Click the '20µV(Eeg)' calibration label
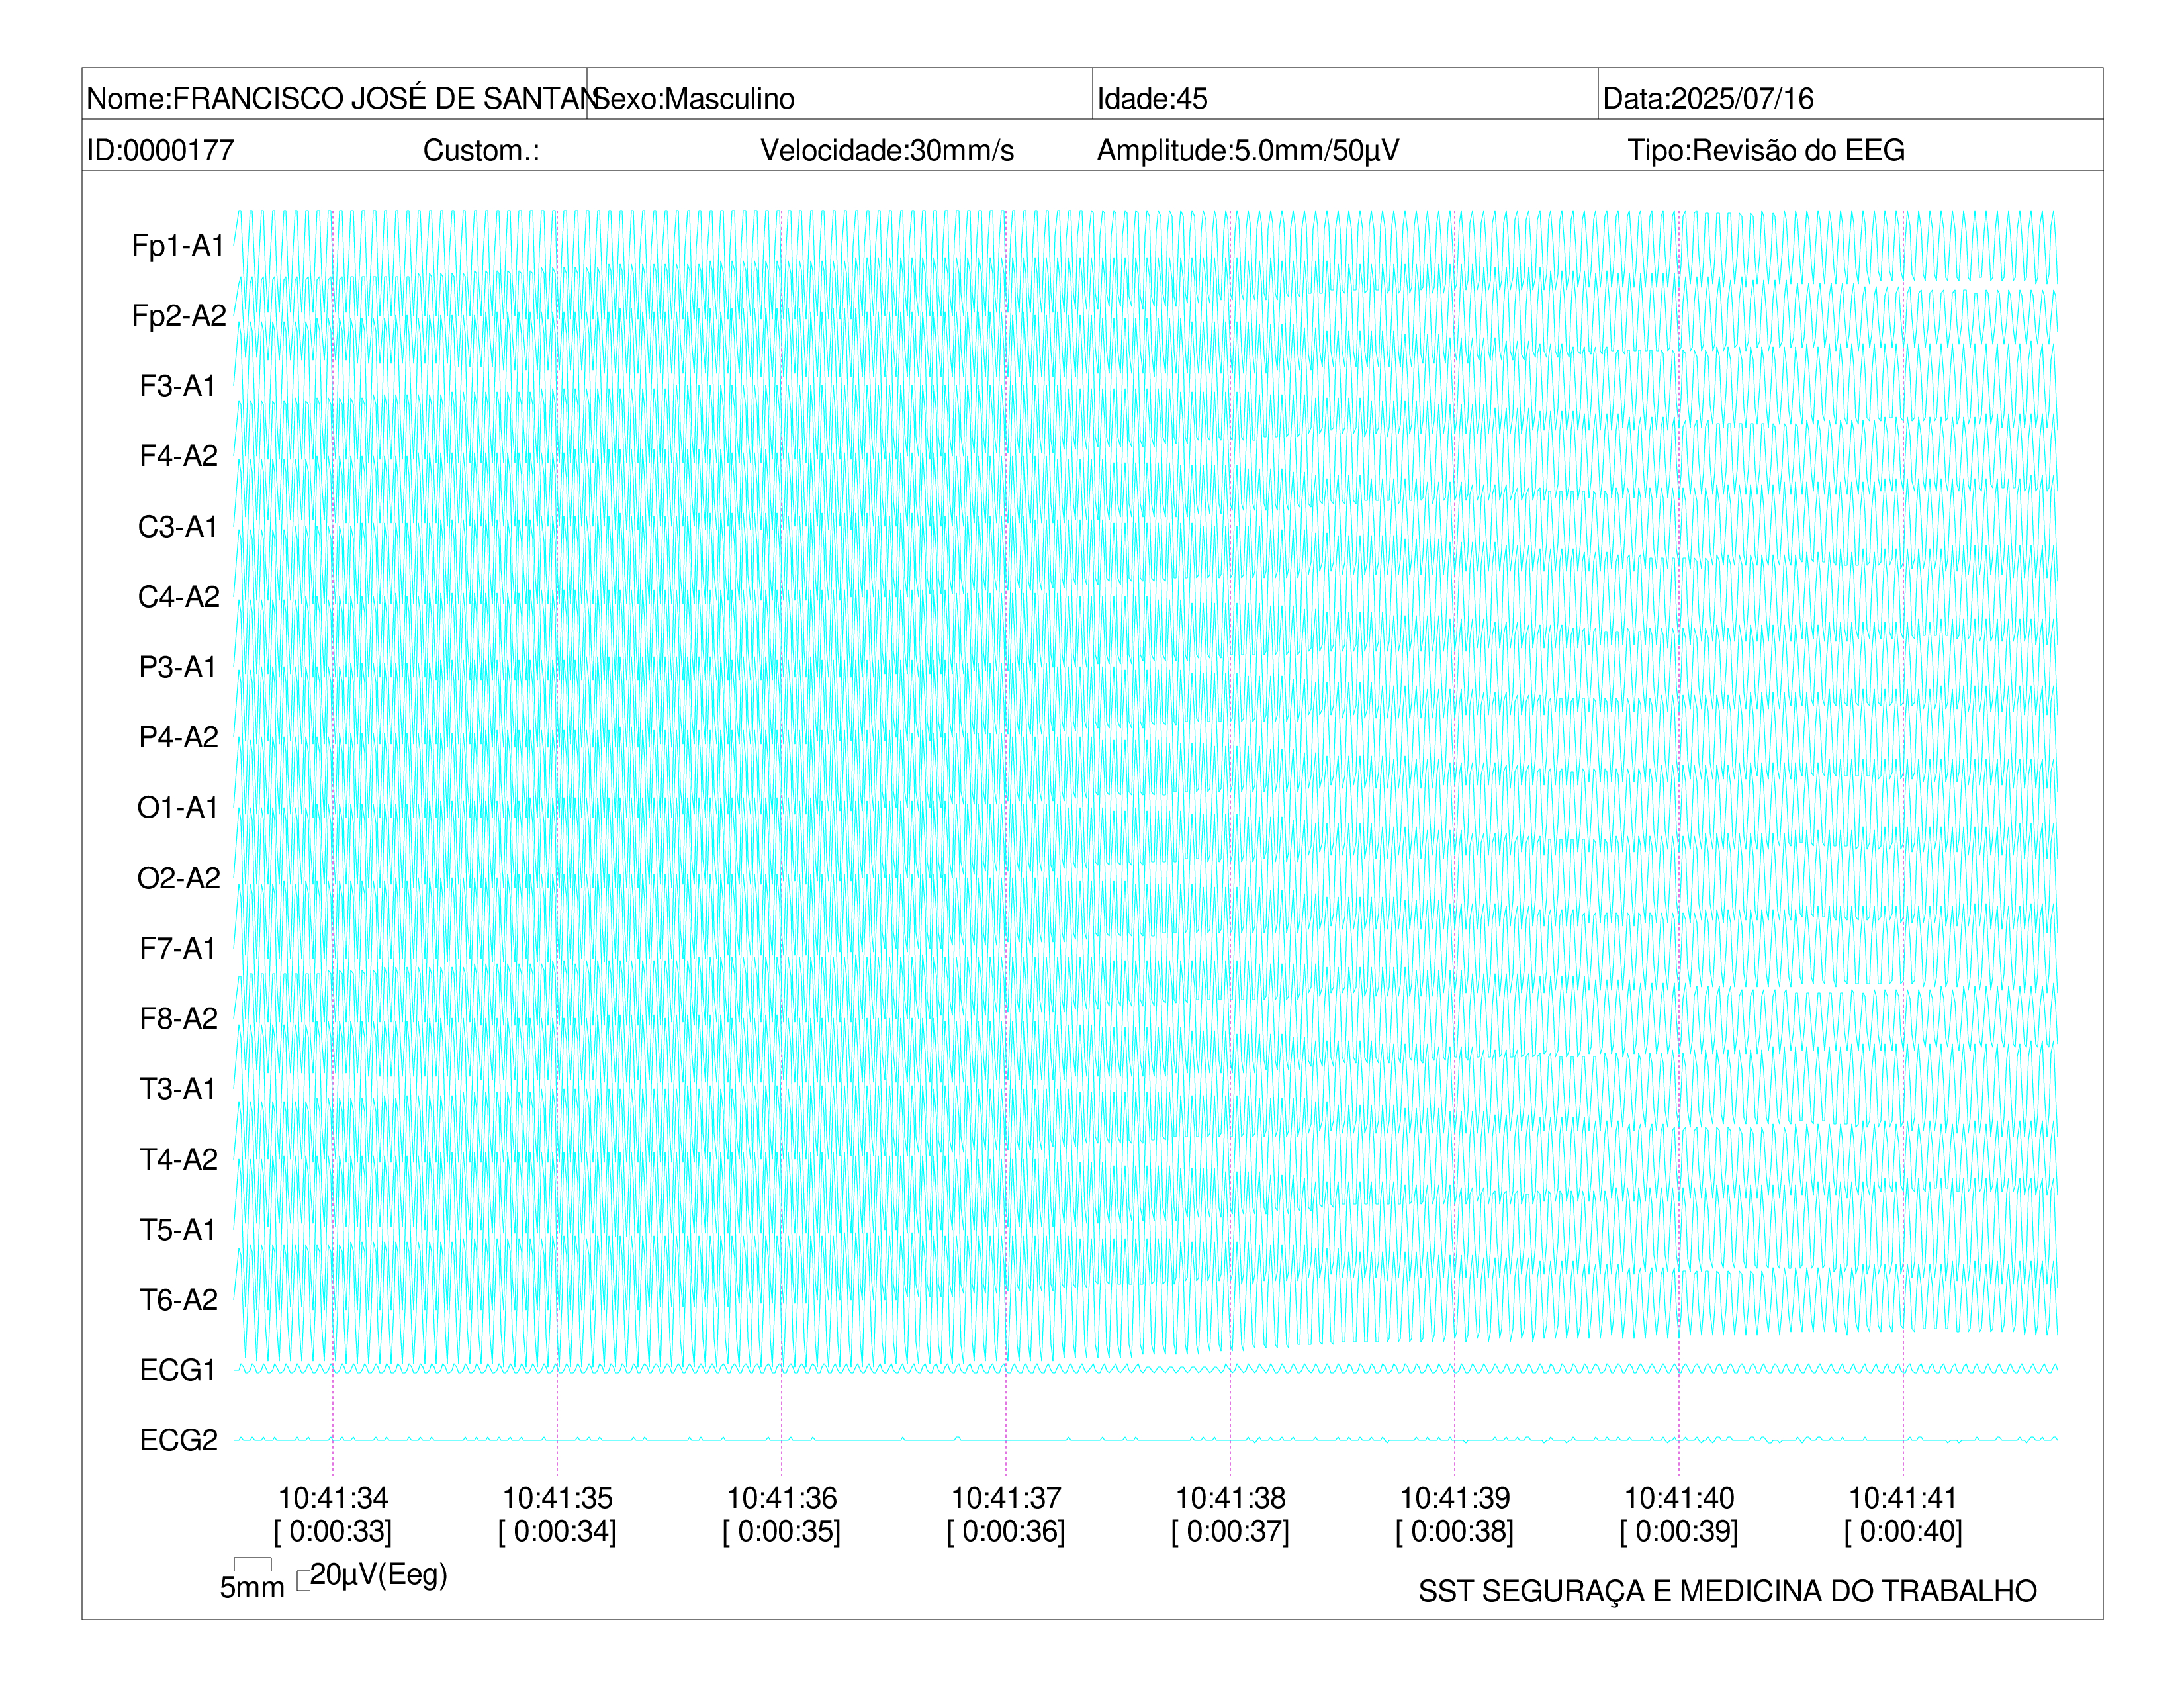 tap(379, 1576)
